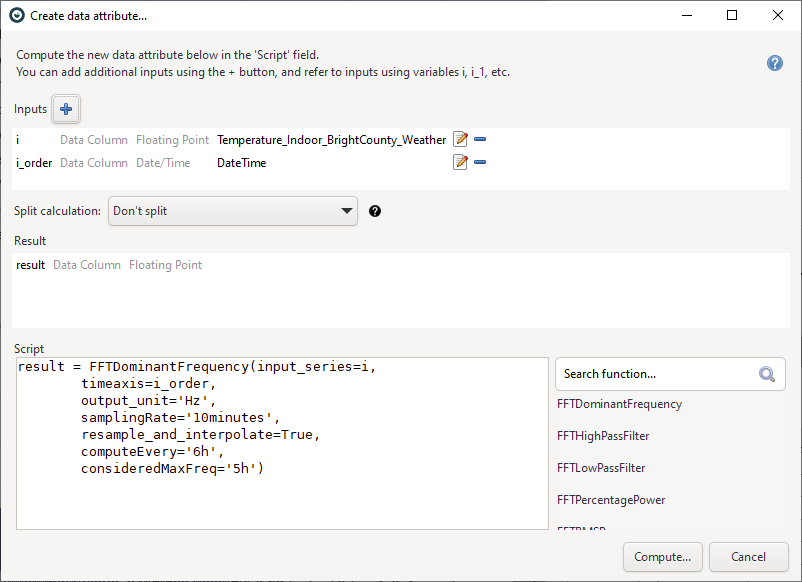Click the Cancel button
The width and height of the screenshot is (802, 582).
pyautogui.click(x=748, y=557)
